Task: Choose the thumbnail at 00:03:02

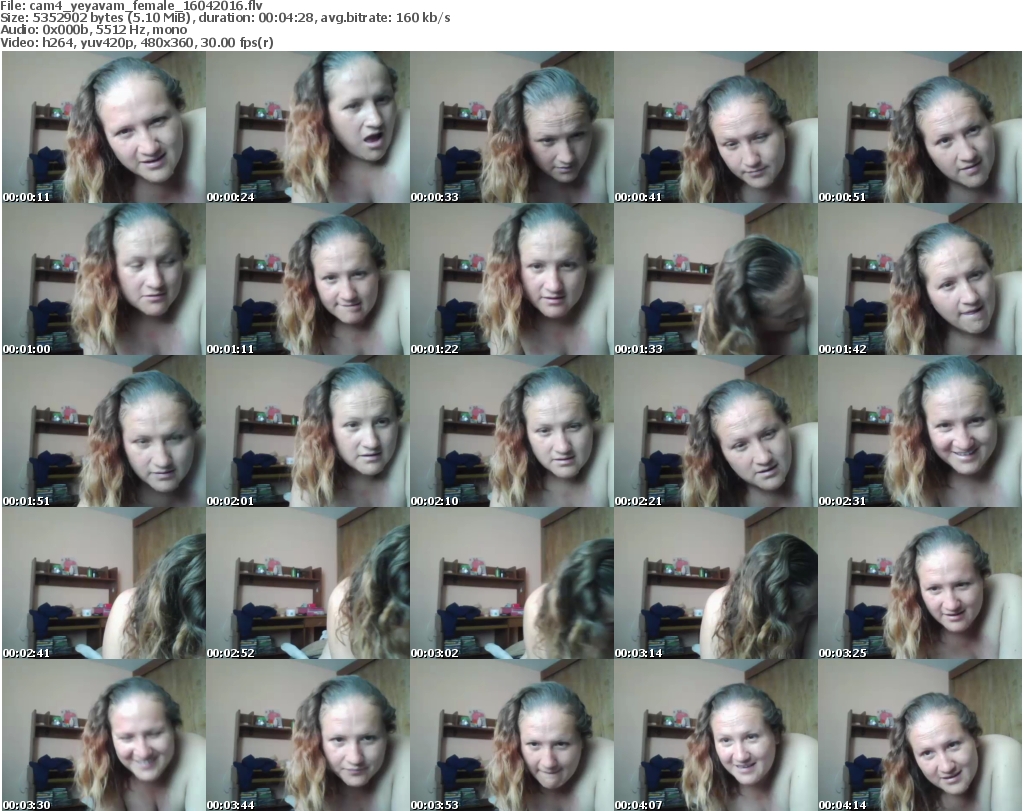Action: pyautogui.click(x=512, y=584)
